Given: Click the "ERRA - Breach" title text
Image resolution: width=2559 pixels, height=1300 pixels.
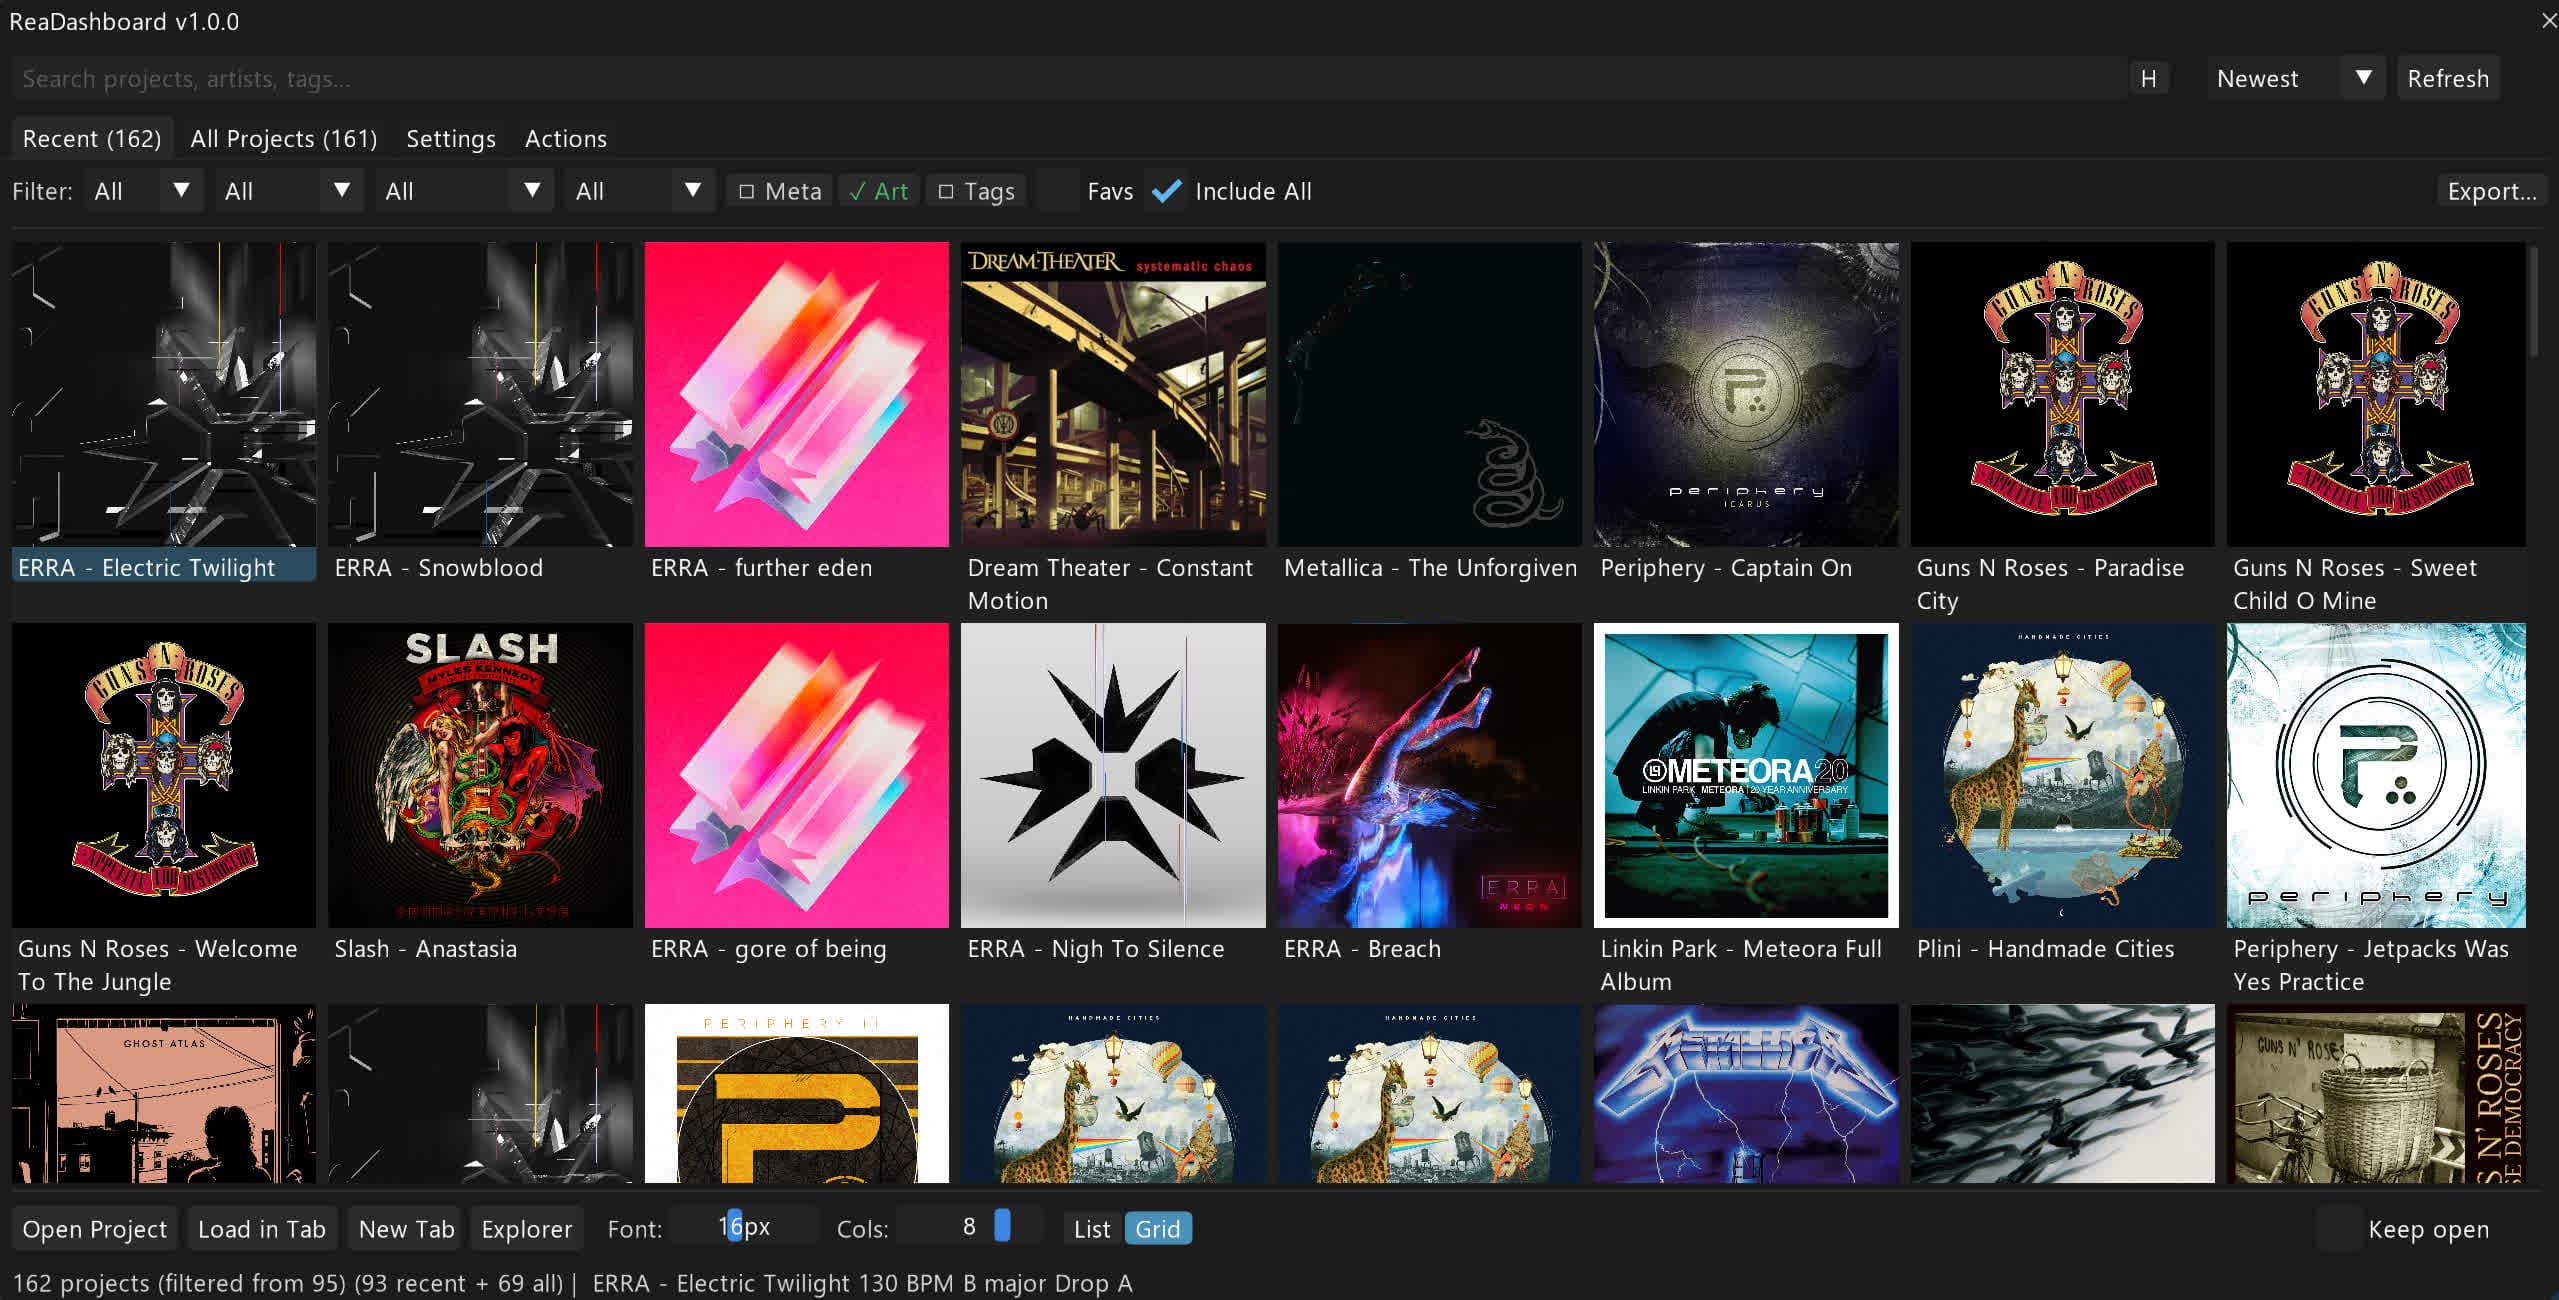Looking at the screenshot, I should (x=1362, y=949).
